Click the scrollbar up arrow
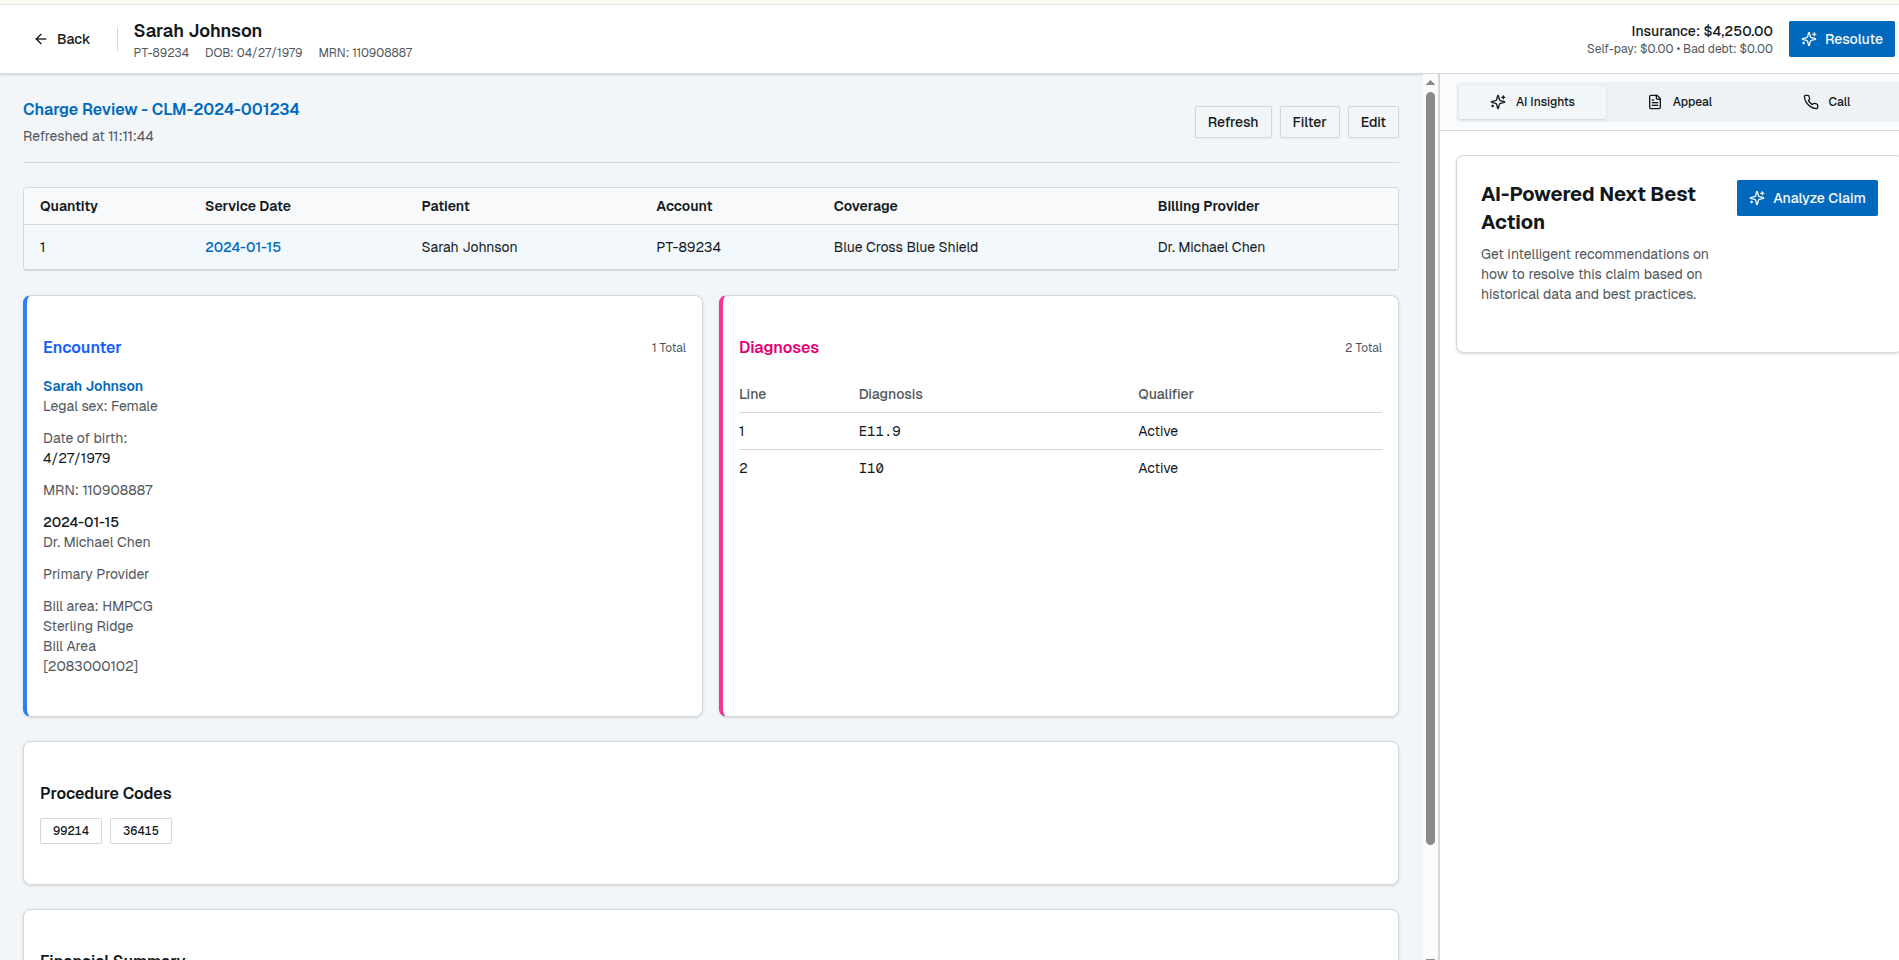The width and height of the screenshot is (1899, 960). tap(1430, 82)
